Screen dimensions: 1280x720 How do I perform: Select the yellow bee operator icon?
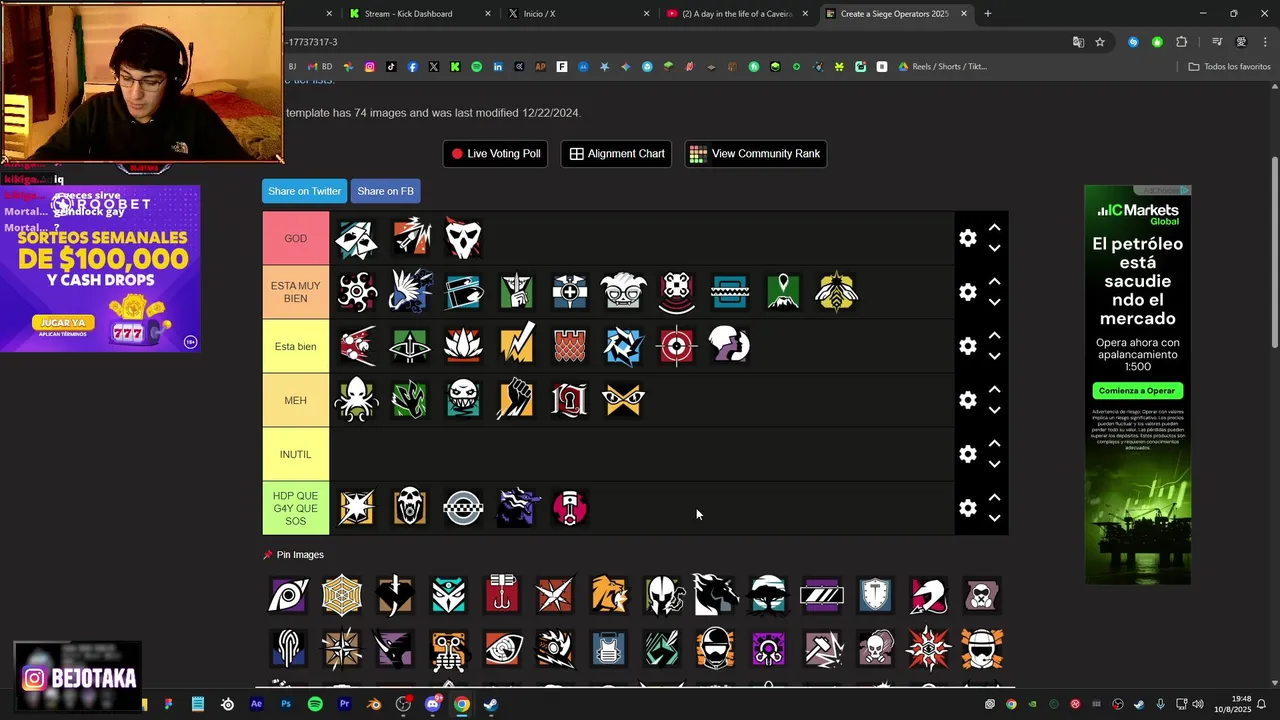coord(837,292)
